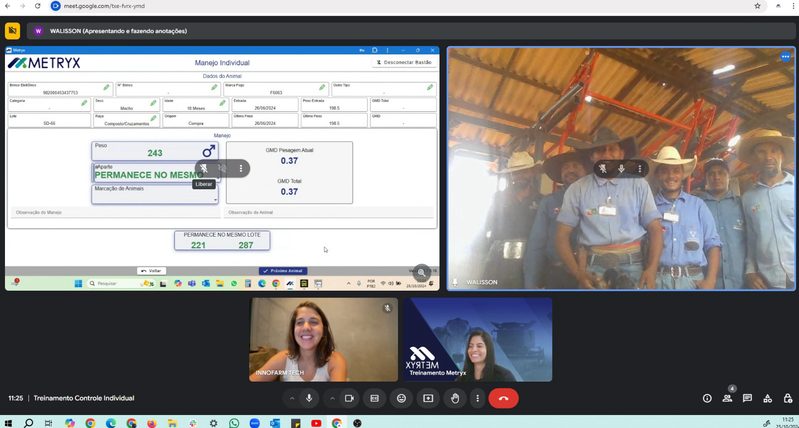The width and height of the screenshot is (799, 428).
Task: Click the Próximo Animal button
Action: [x=283, y=271]
